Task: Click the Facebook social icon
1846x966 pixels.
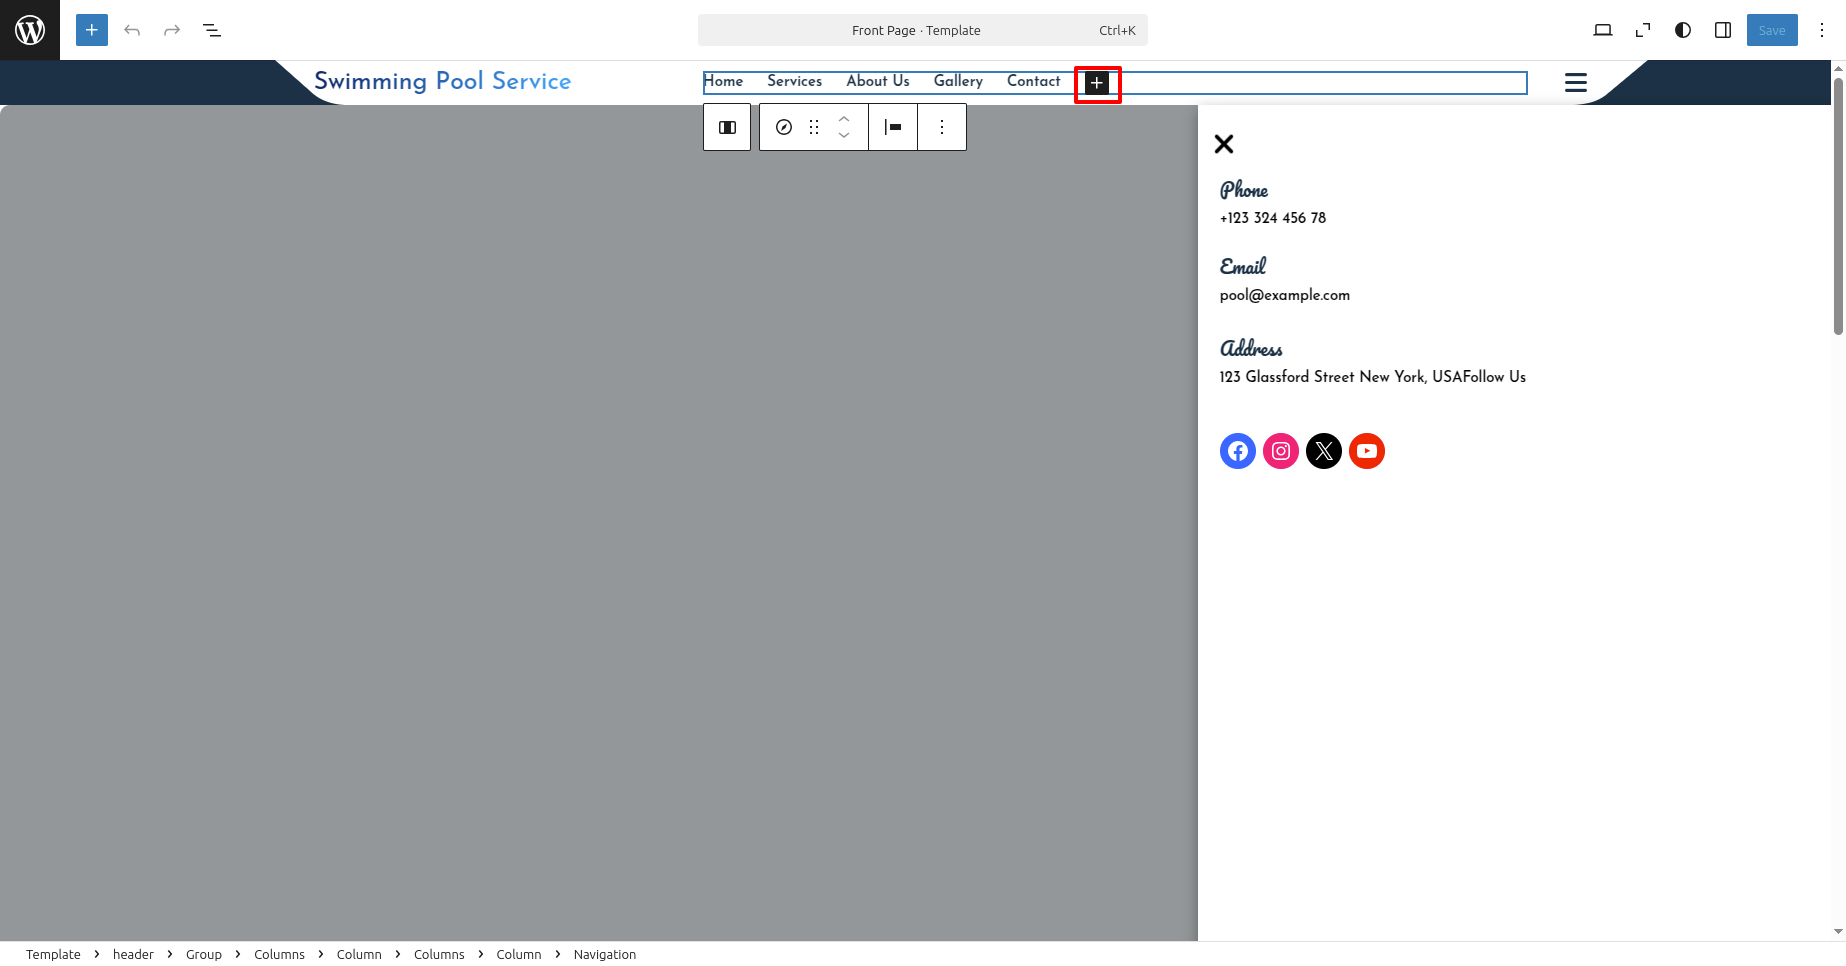Action: (x=1238, y=451)
